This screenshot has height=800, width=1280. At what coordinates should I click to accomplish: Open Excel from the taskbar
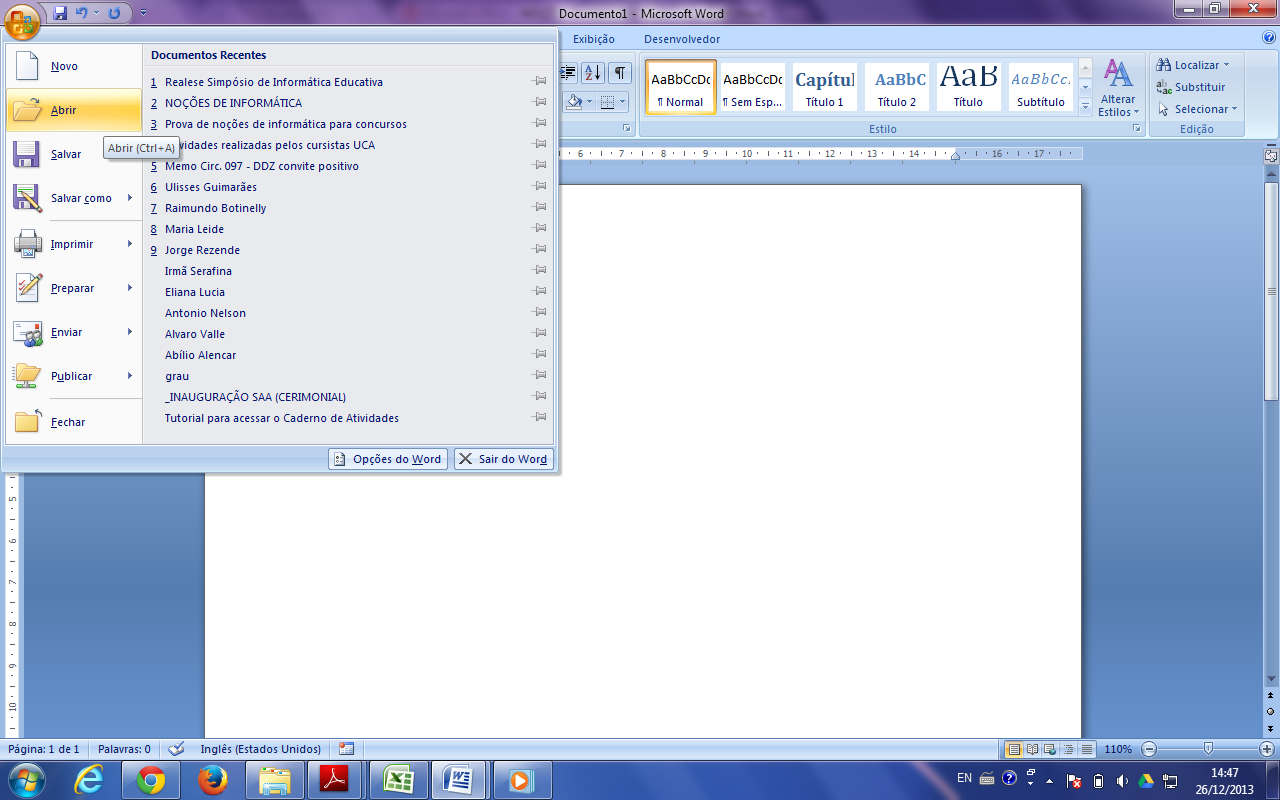coord(398,779)
